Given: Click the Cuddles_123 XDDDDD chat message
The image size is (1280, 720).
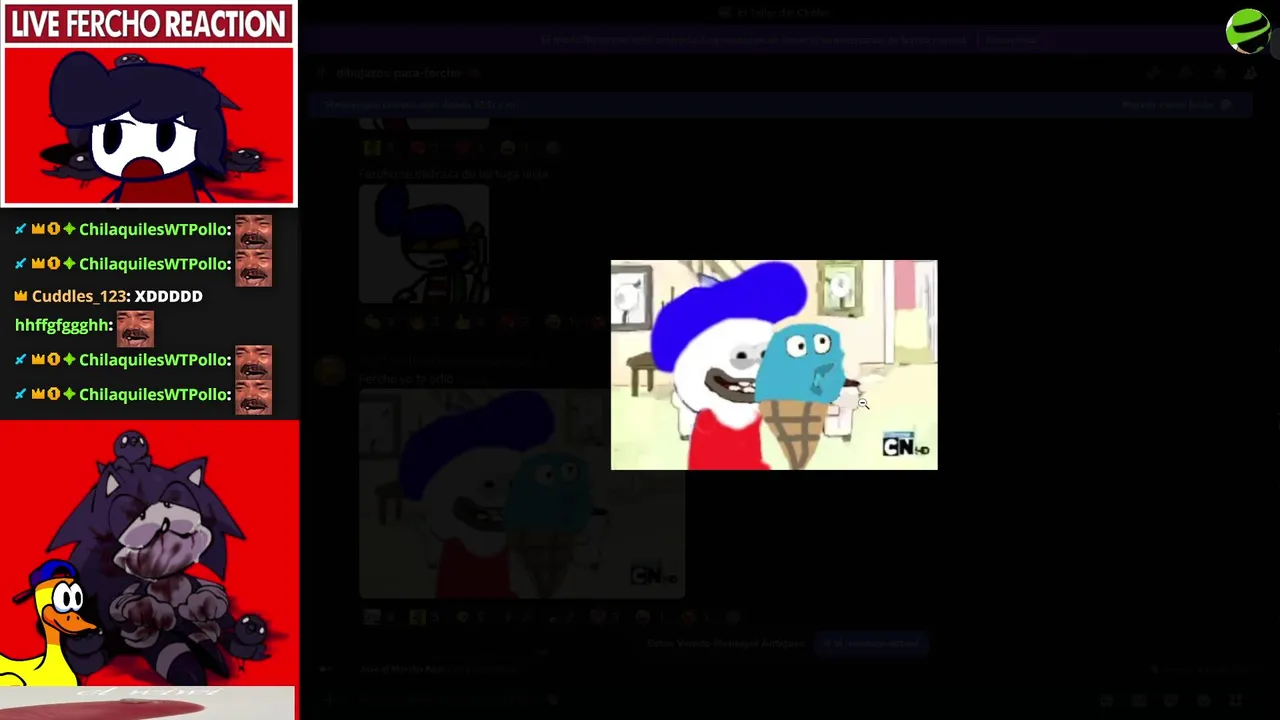Looking at the screenshot, I should 108,296.
